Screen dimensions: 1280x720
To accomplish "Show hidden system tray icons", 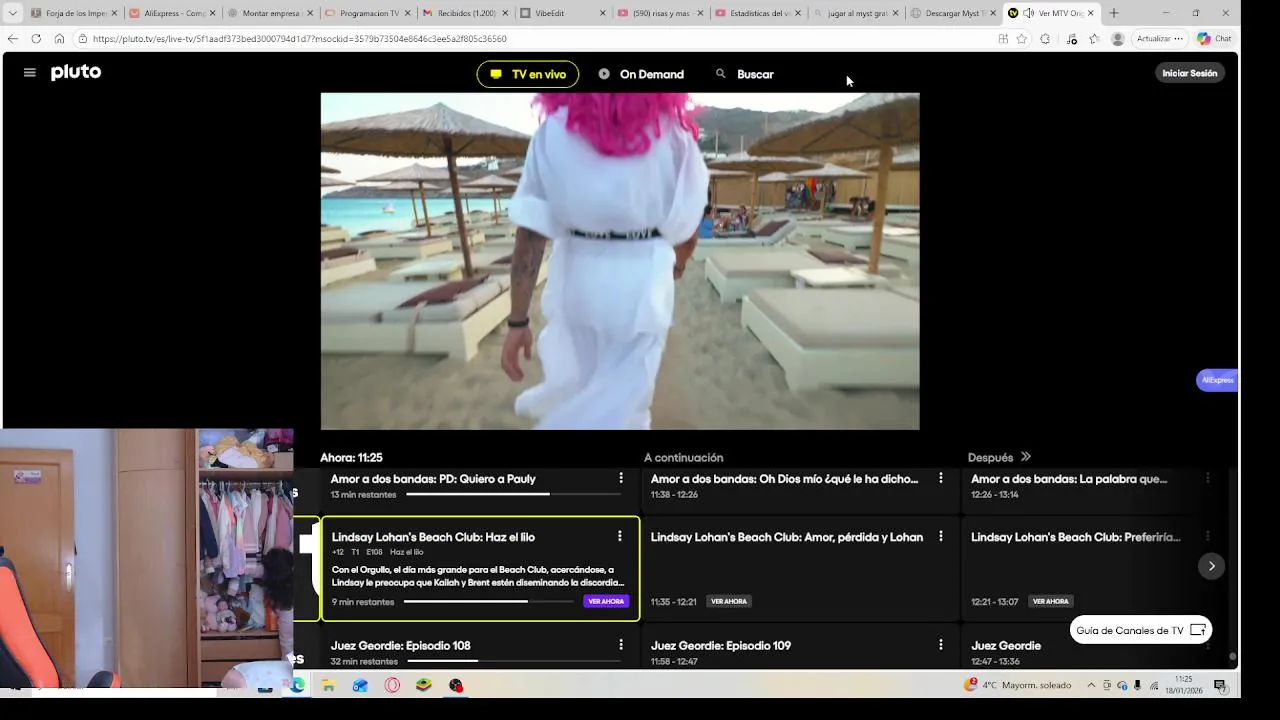I will 1091,685.
